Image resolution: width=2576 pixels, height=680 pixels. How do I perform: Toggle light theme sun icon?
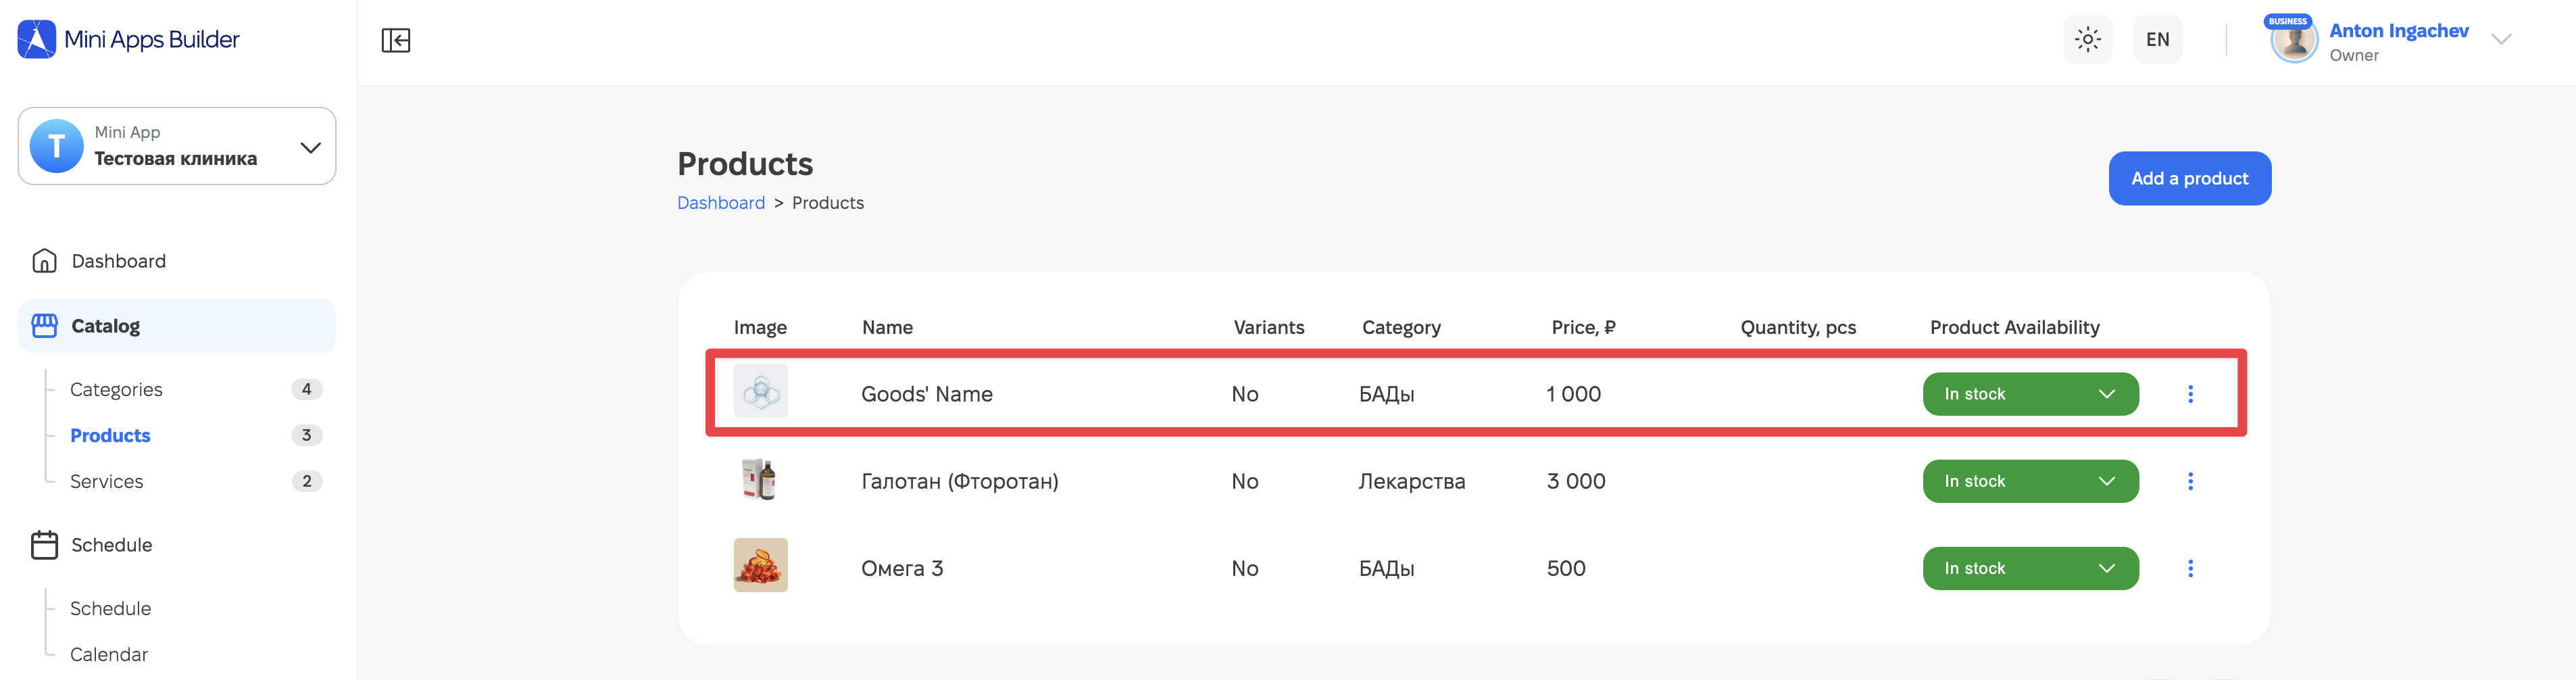(2088, 40)
